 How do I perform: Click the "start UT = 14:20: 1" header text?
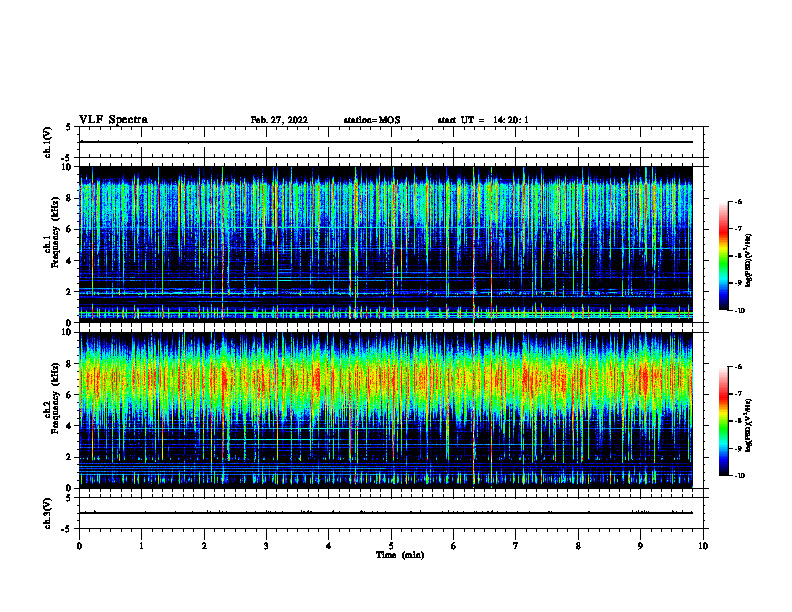pos(483,120)
